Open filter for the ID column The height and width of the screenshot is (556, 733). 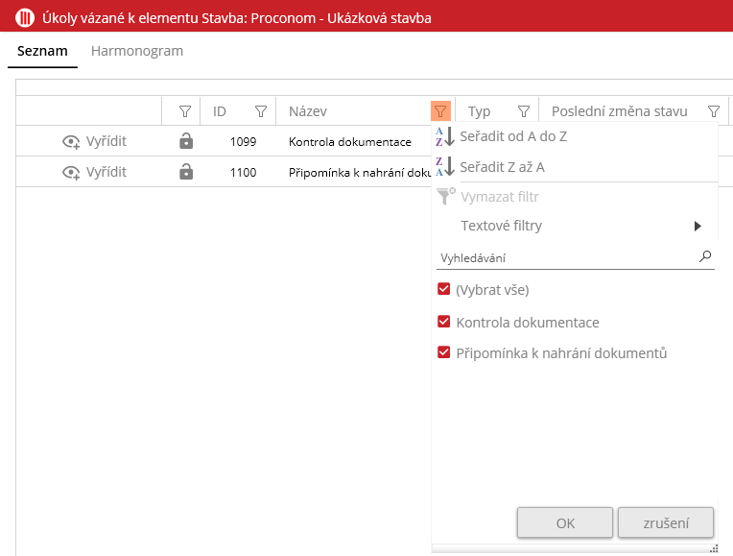click(261, 112)
